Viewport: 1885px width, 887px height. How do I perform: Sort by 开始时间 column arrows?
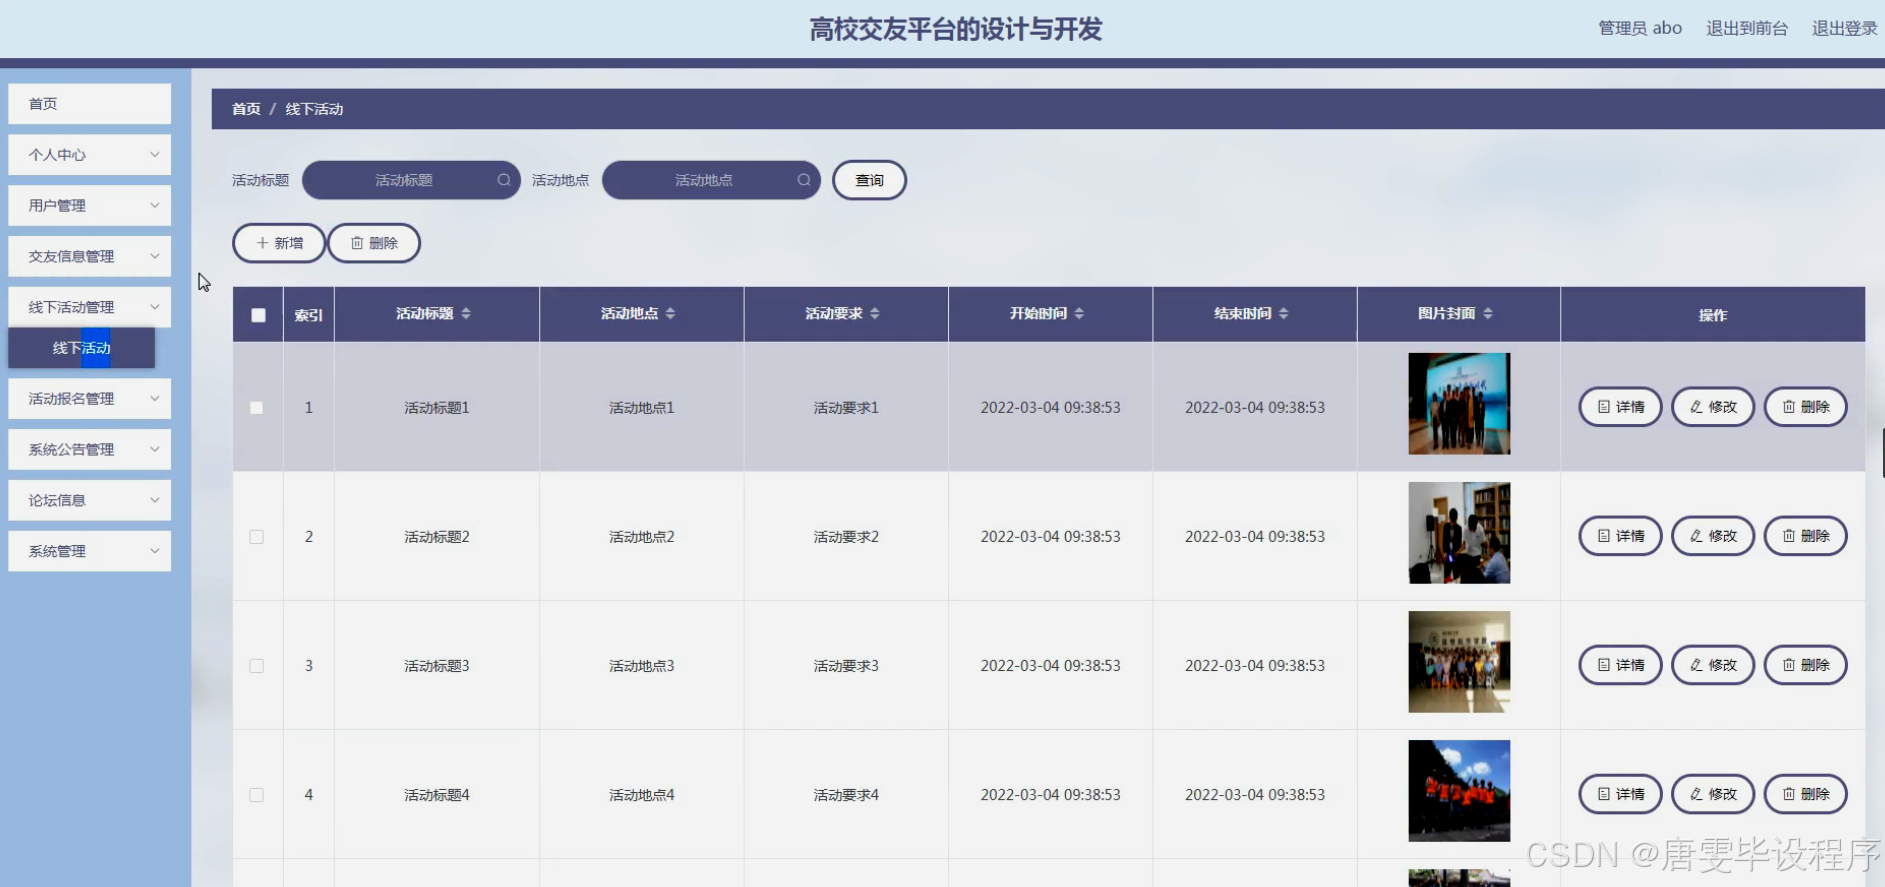(1079, 314)
